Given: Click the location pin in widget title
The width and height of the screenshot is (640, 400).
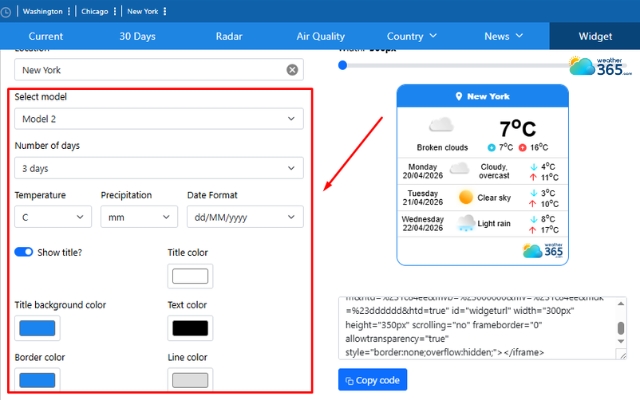Looking at the screenshot, I should pos(459,97).
